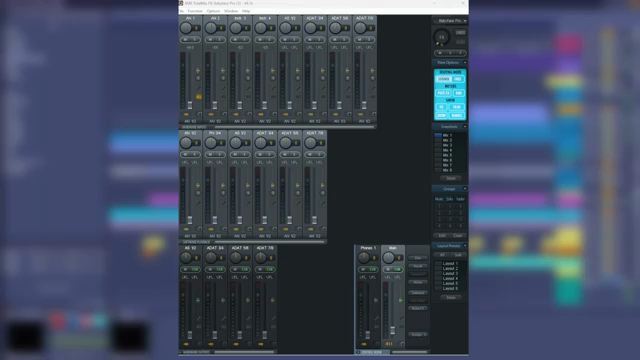Toggle Cue on the Phones 1 output

coord(373,269)
